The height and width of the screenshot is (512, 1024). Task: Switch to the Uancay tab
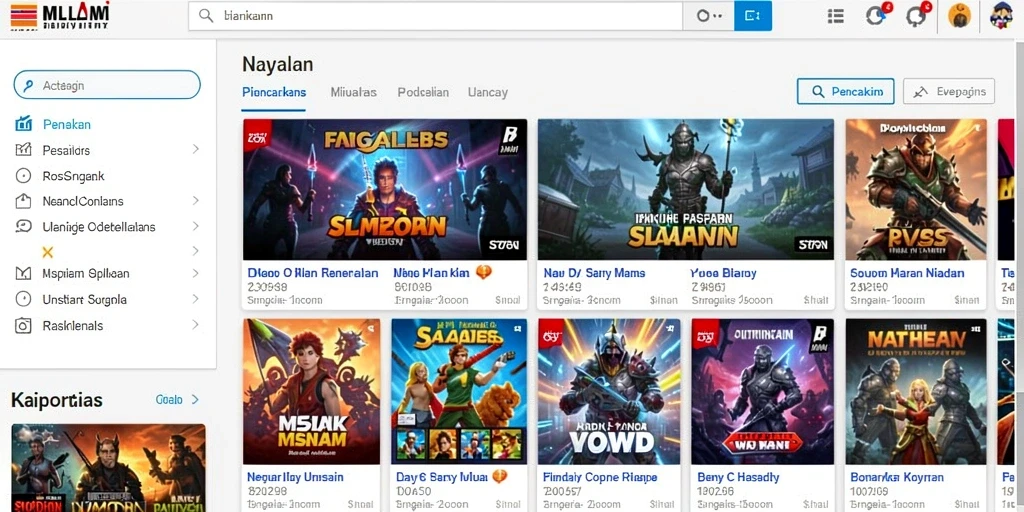pyautogui.click(x=488, y=92)
